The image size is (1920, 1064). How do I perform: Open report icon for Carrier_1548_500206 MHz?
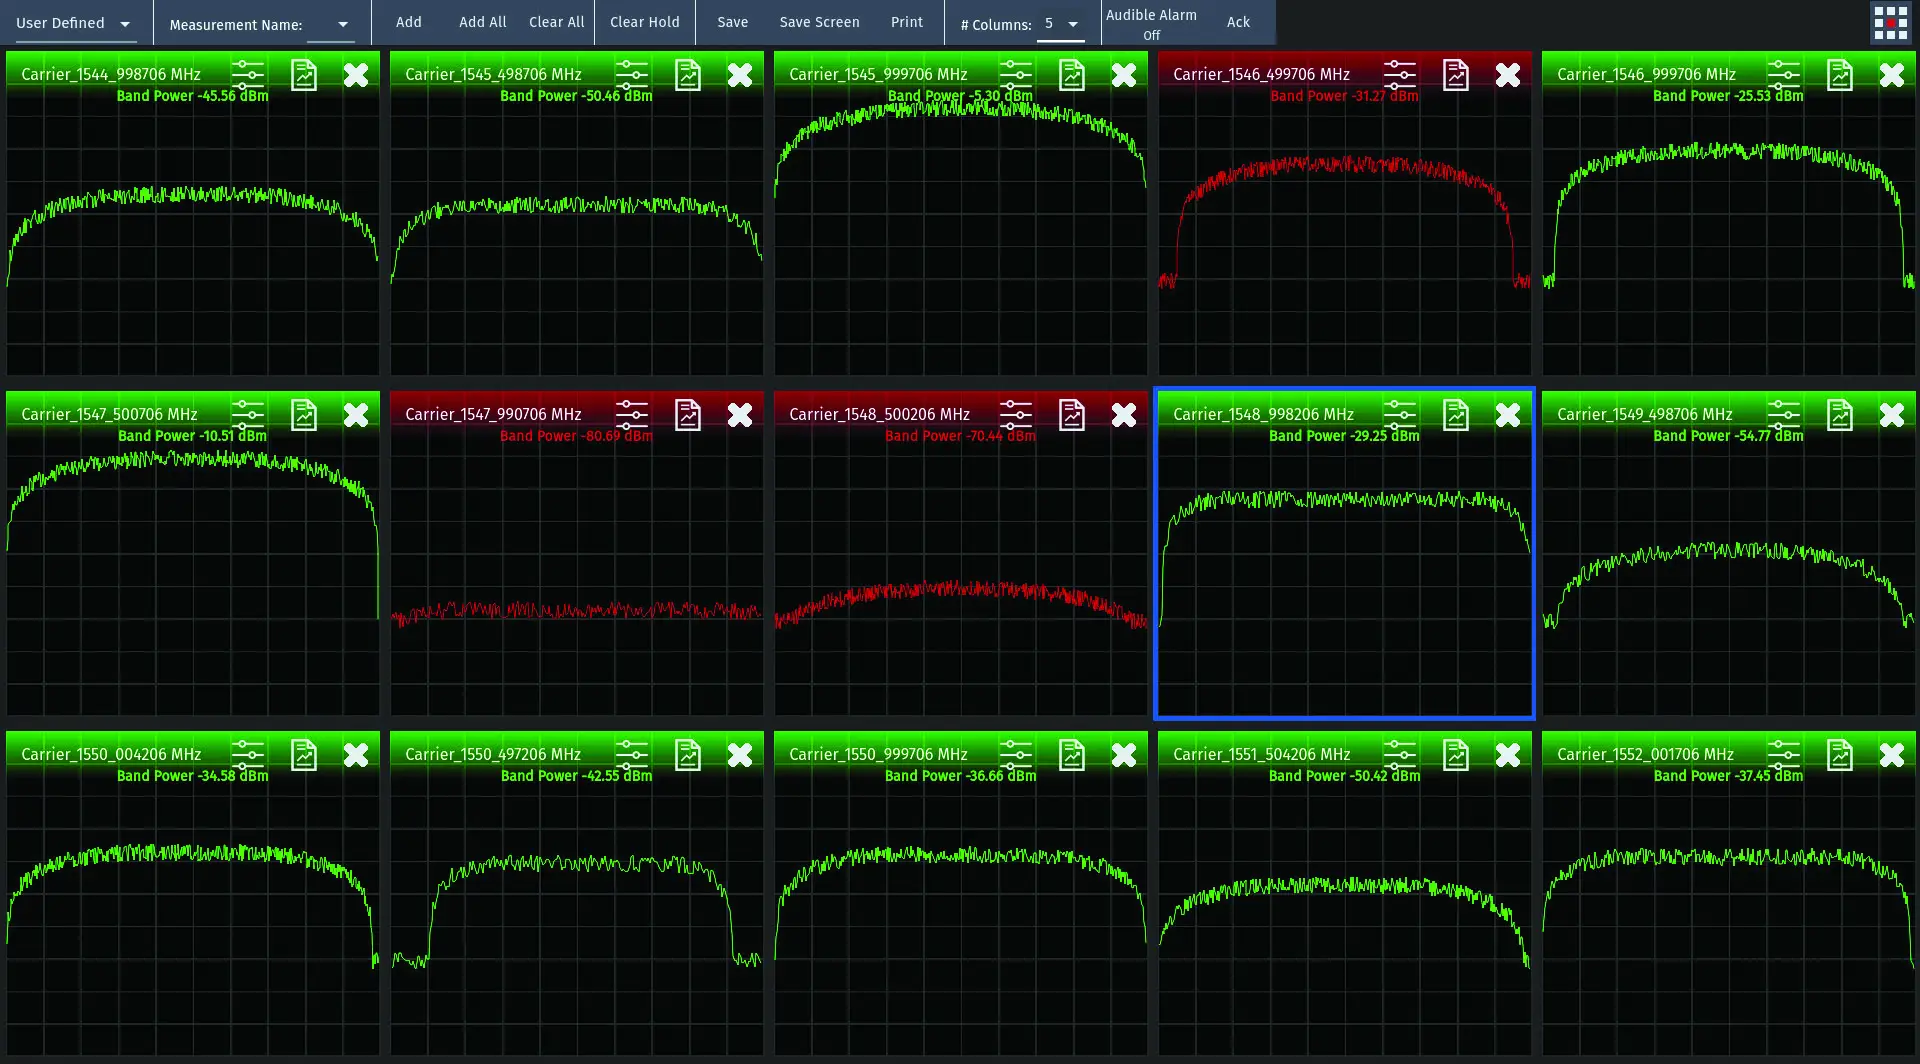click(1072, 415)
